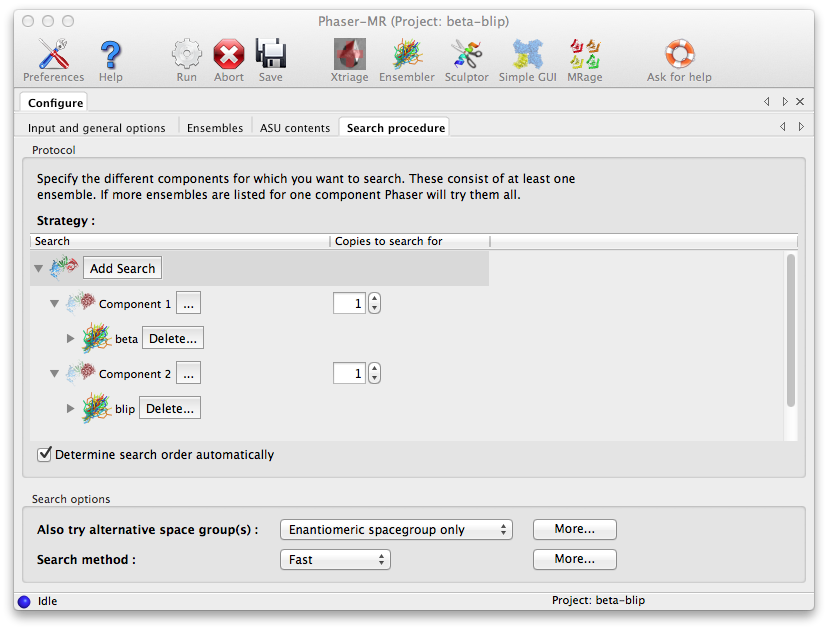Viewport: 828px width, 630px height.
Task: Switch to the ASU contents tab
Action: 295,128
